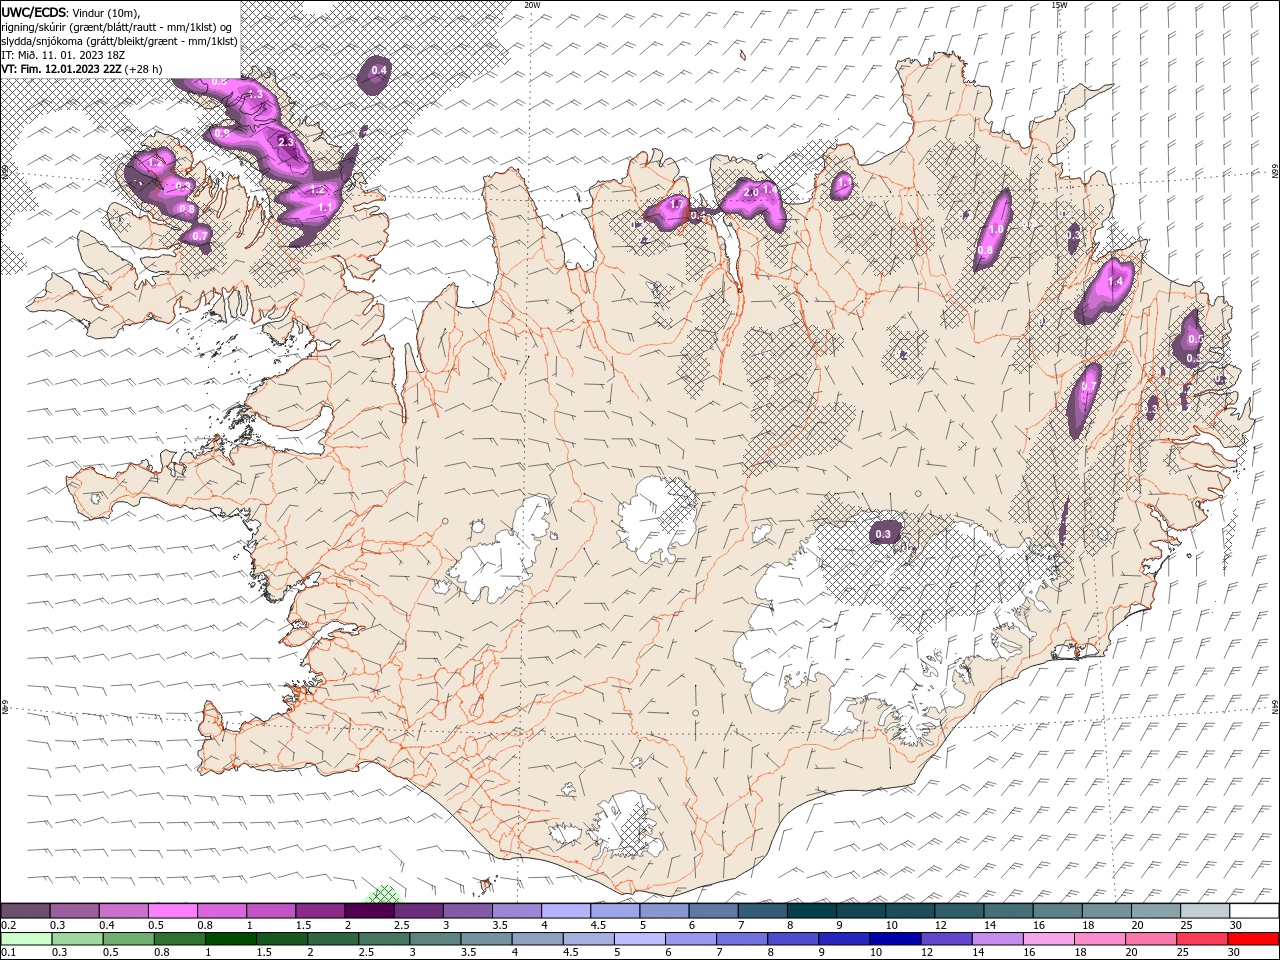This screenshot has height=960, width=1280.
Task: Click the 'VT: Fim. 12.01.2023 22Z (+28 h)' line
Action: tap(82, 69)
